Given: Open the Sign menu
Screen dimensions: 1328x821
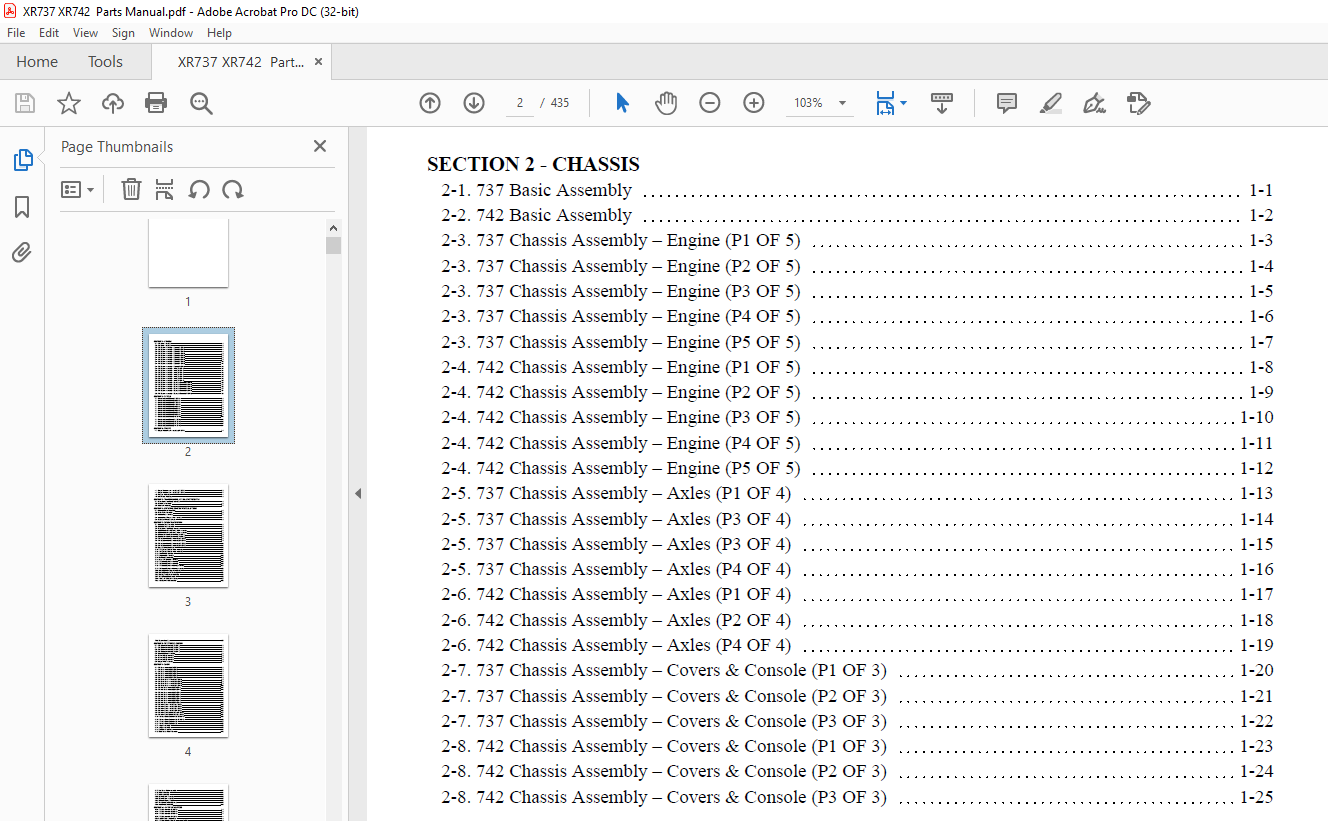Looking at the screenshot, I should click(x=123, y=33).
